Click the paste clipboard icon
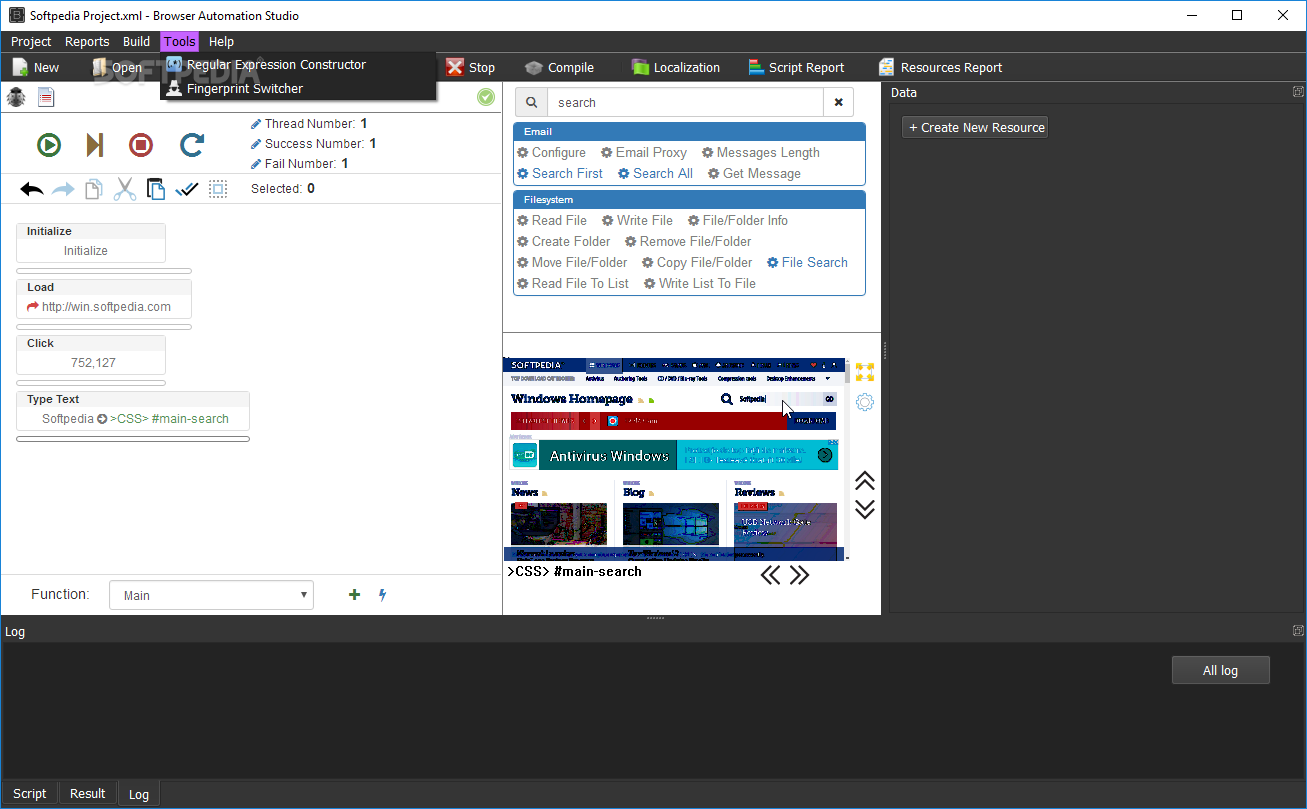 (155, 189)
